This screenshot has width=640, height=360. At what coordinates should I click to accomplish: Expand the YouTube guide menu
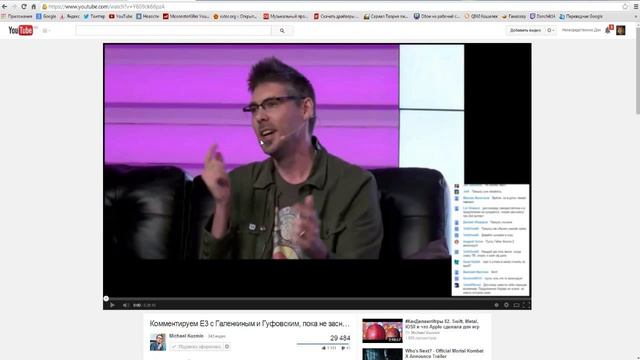tap(46, 31)
